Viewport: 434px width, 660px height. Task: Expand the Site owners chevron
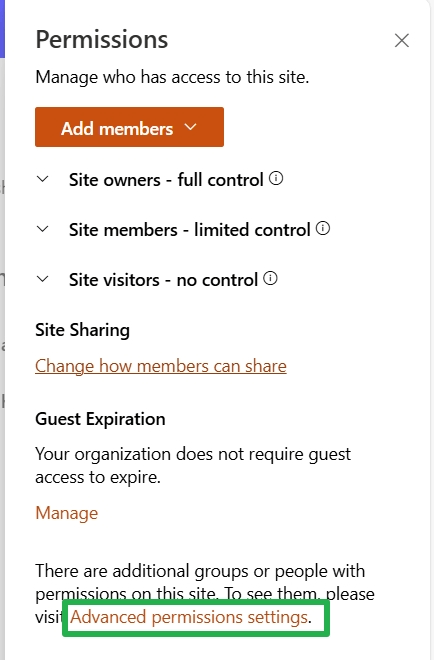coord(43,179)
